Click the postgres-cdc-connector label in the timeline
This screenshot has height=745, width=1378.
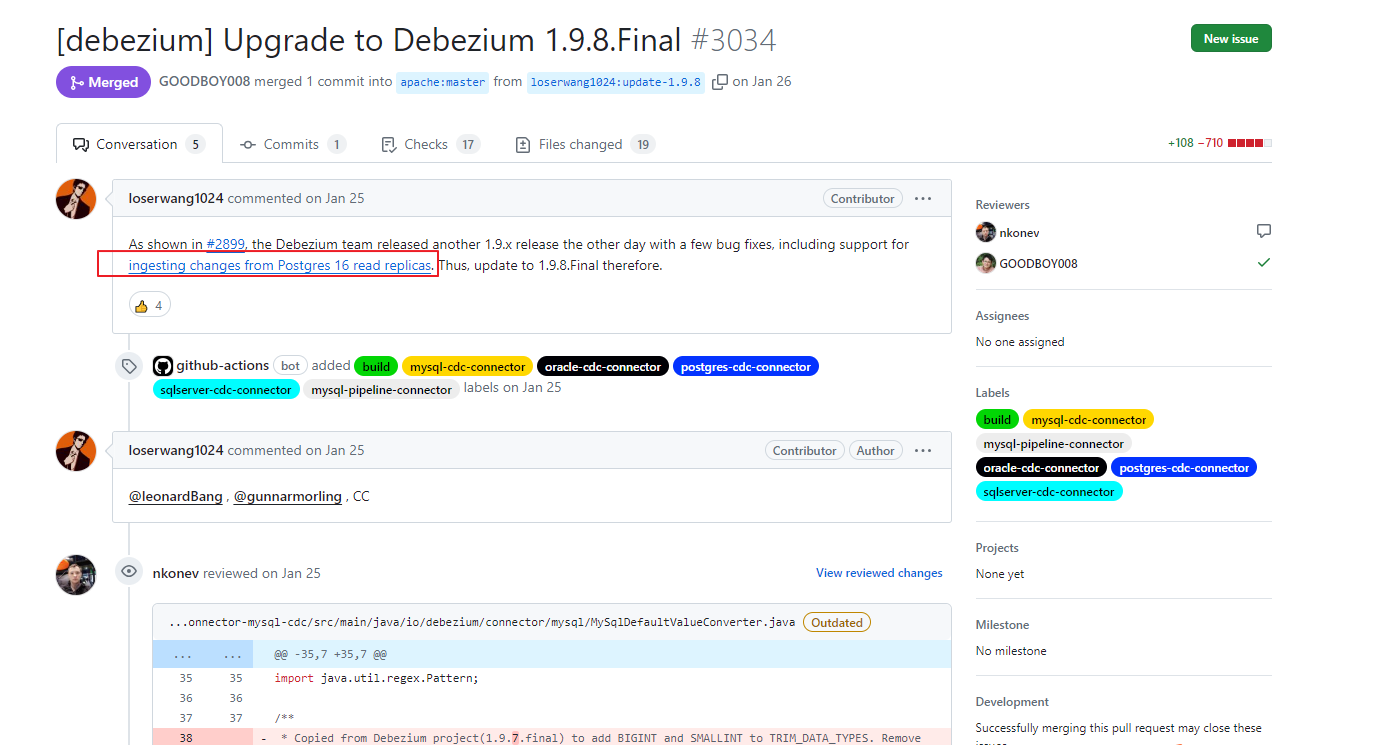tap(746, 367)
